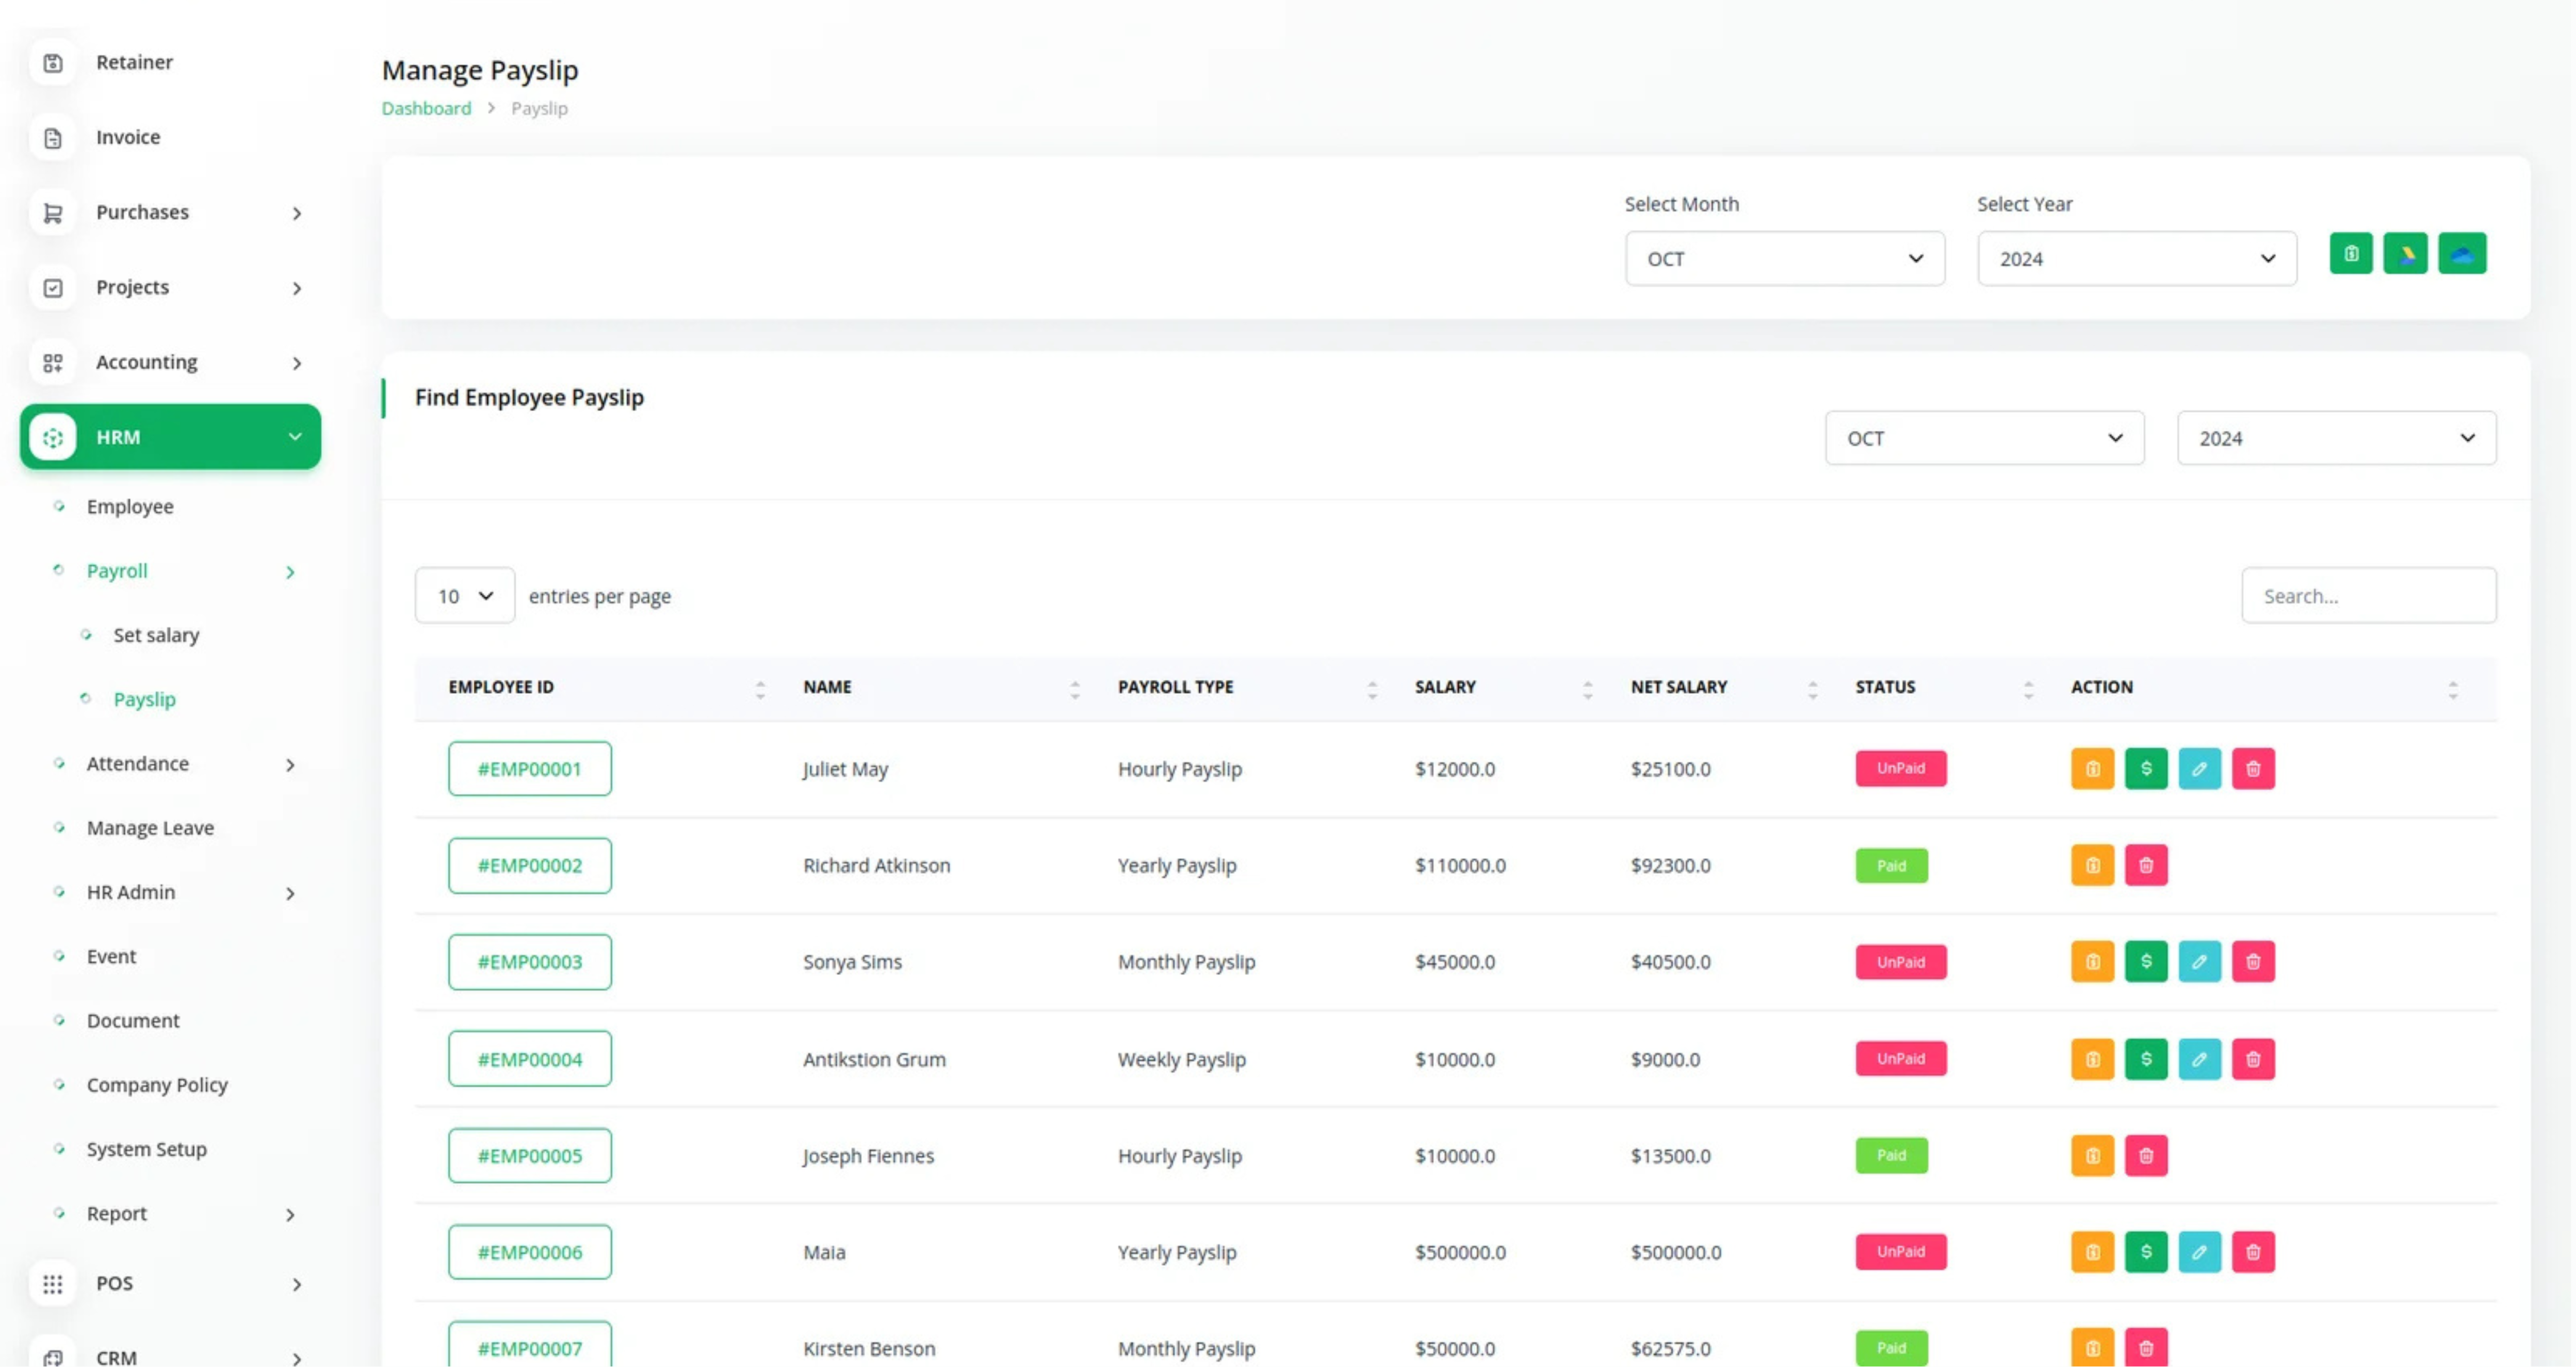
Task: Click the Google Drive upload icon
Action: click(2405, 254)
